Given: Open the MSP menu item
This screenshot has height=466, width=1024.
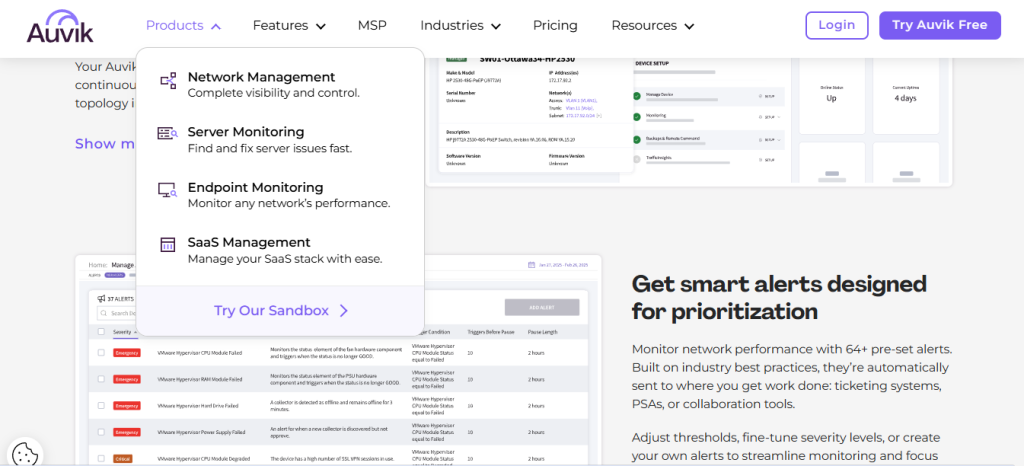Looking at the screenshot, I should click(372, 25).
